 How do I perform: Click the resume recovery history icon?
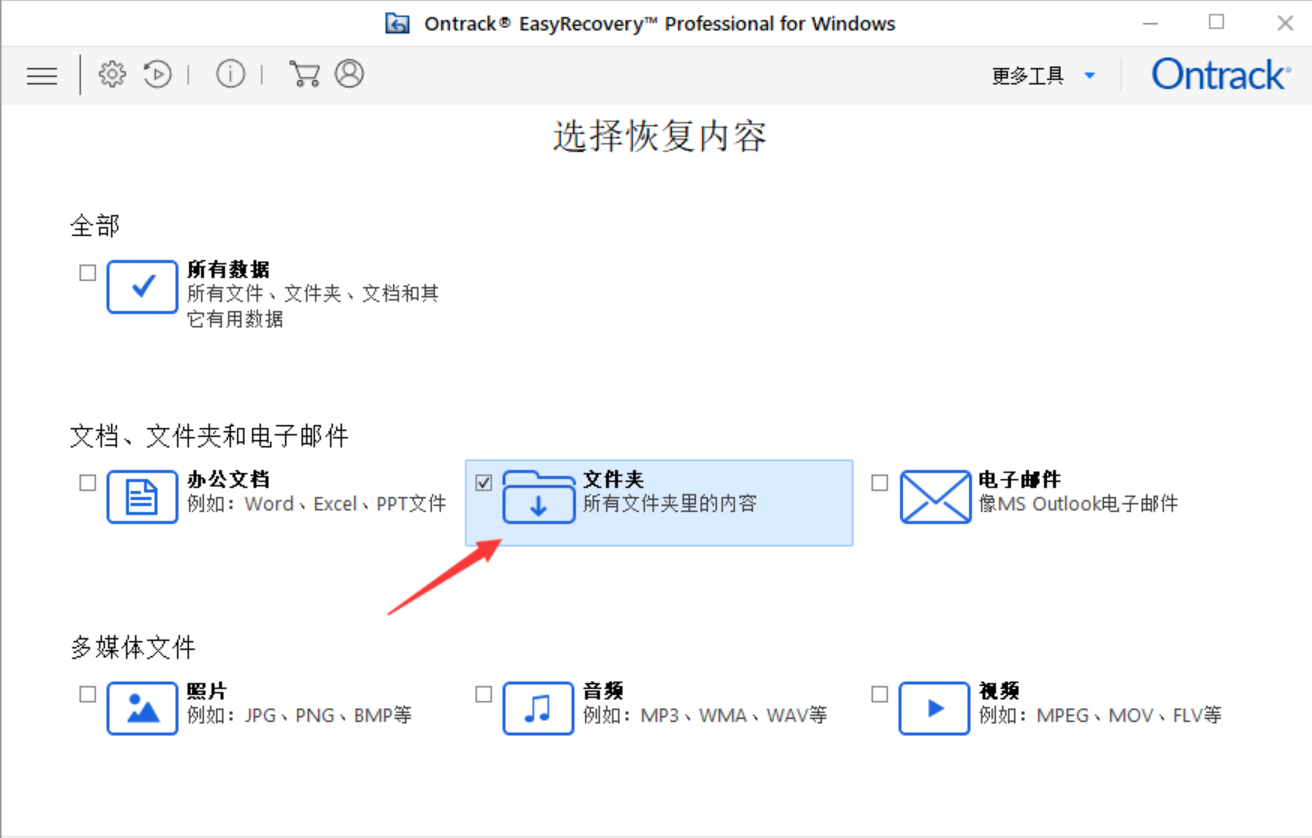(x=158, y=74)
